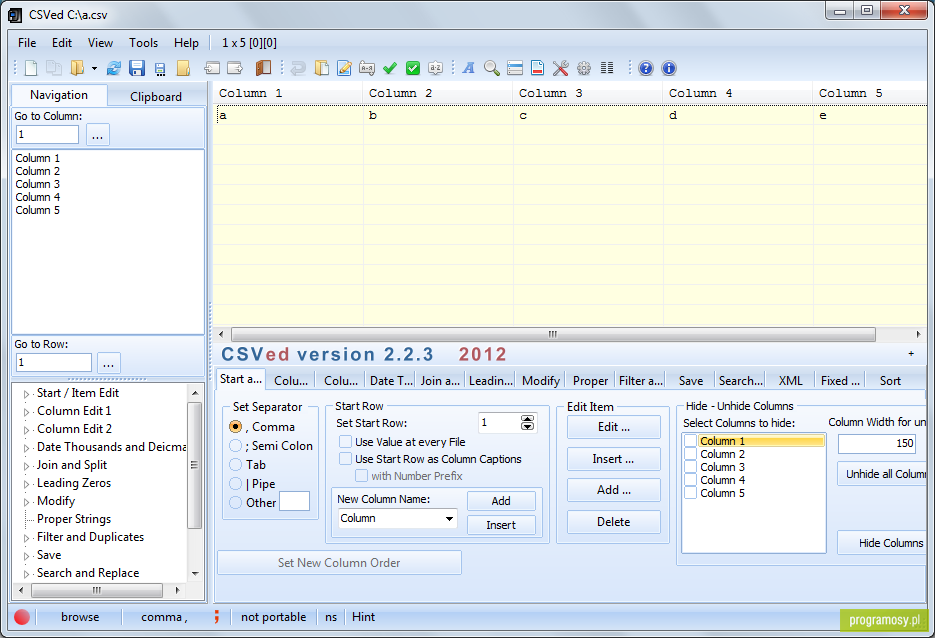Switch to the Sort tab
Viewport: 935px width, 638px height.
(x=890, y=381)
